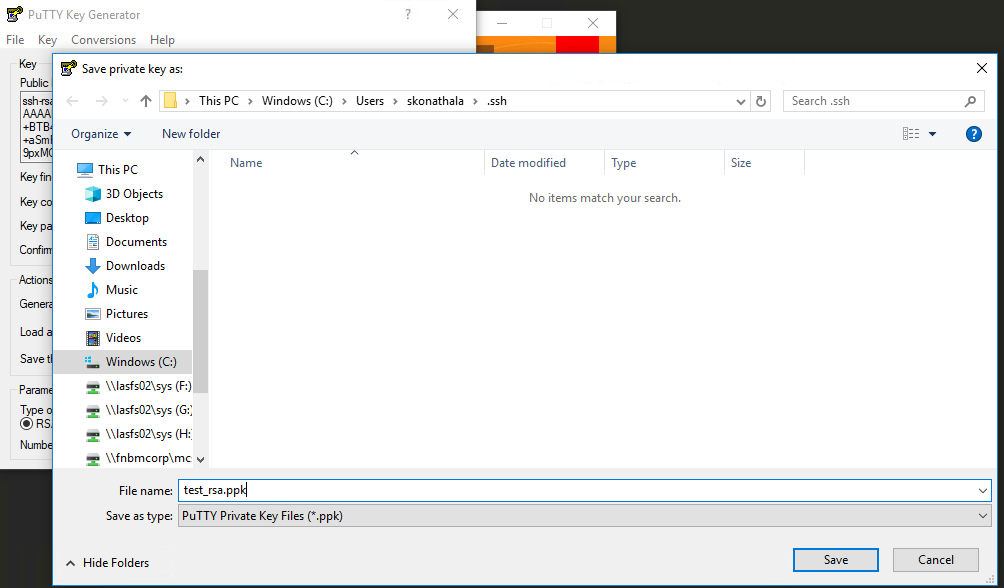Open the Key menu in PuTTYgen

tap(46, 39)
